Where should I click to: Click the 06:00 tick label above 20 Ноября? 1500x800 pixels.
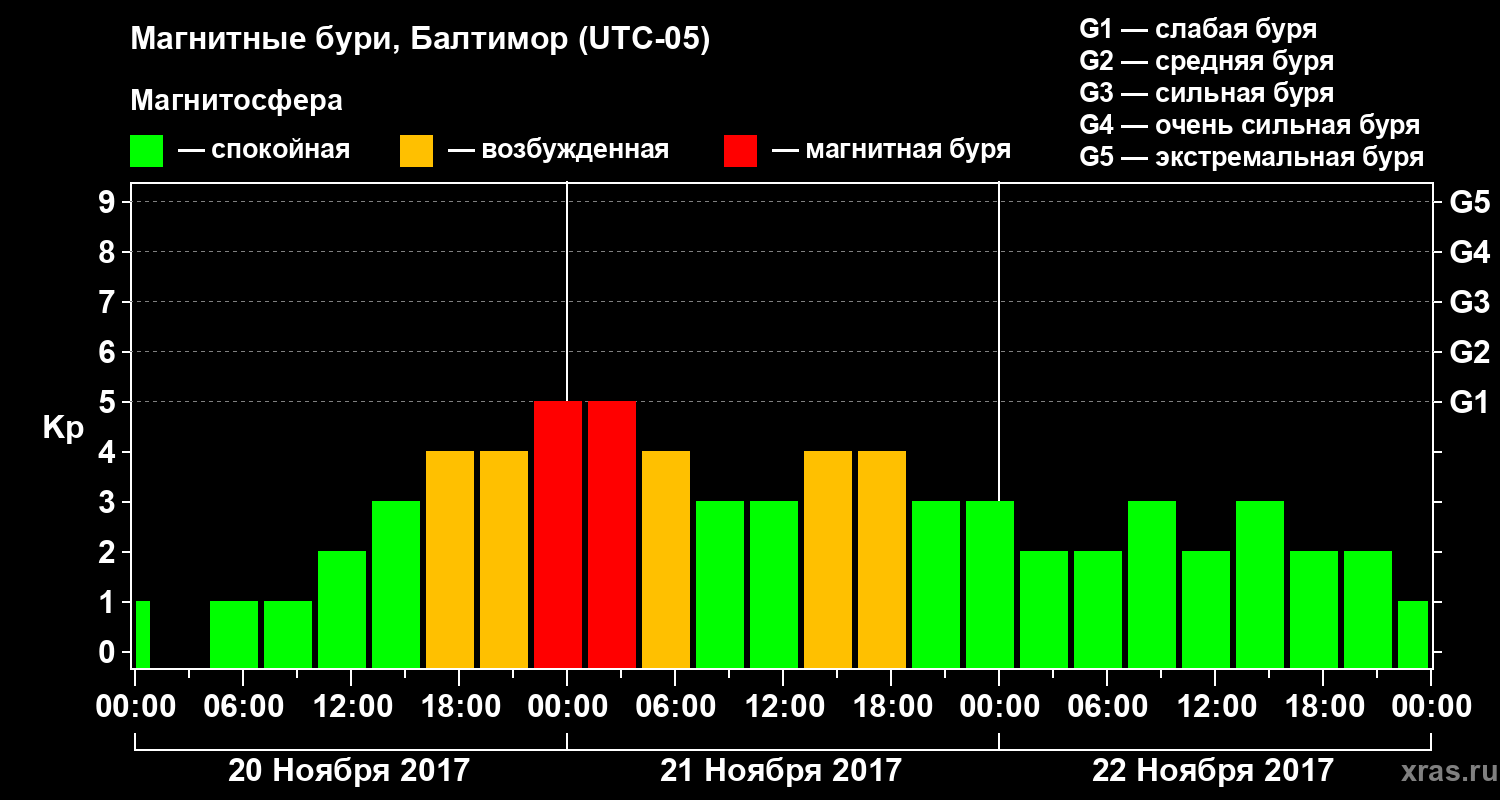pyautogui.click(x=243, y=707)
